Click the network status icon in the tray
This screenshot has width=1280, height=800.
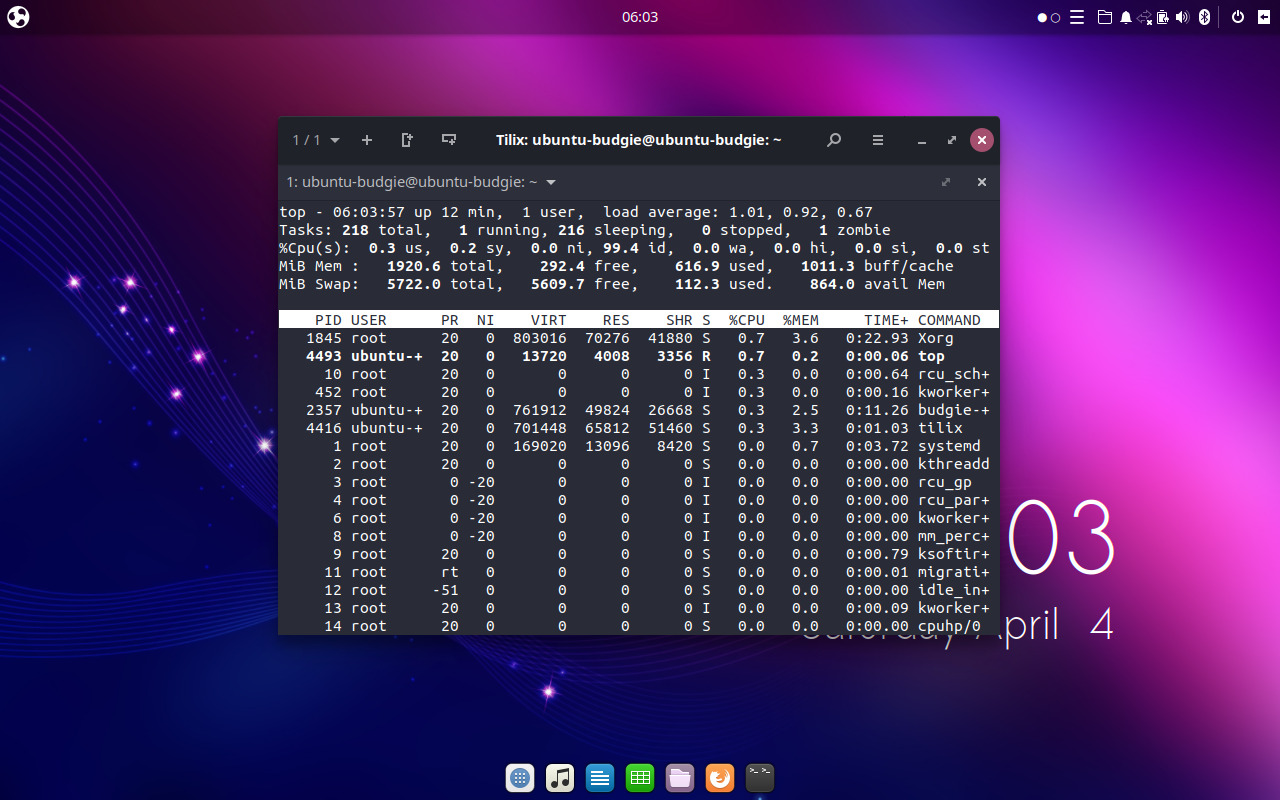click(1146, 17)
